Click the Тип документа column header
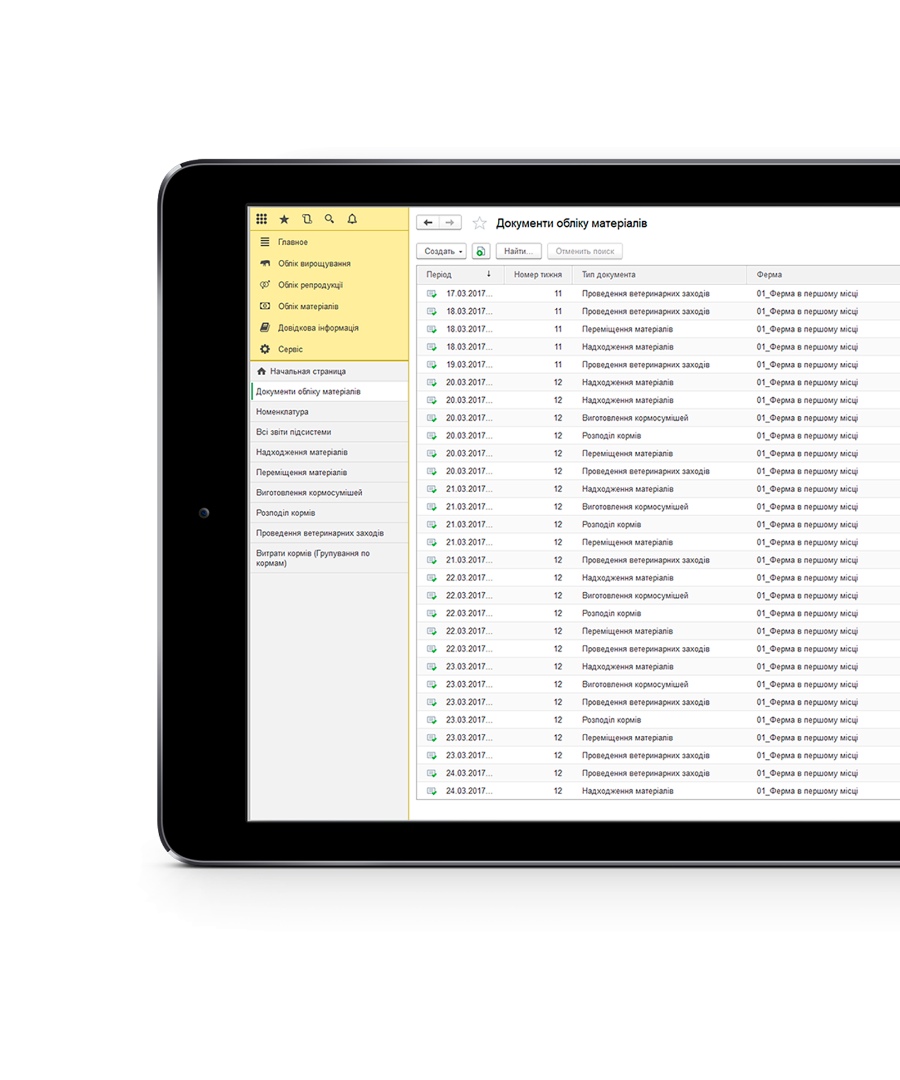Viewport: 900px width, 1080px height. click(608, 274)
